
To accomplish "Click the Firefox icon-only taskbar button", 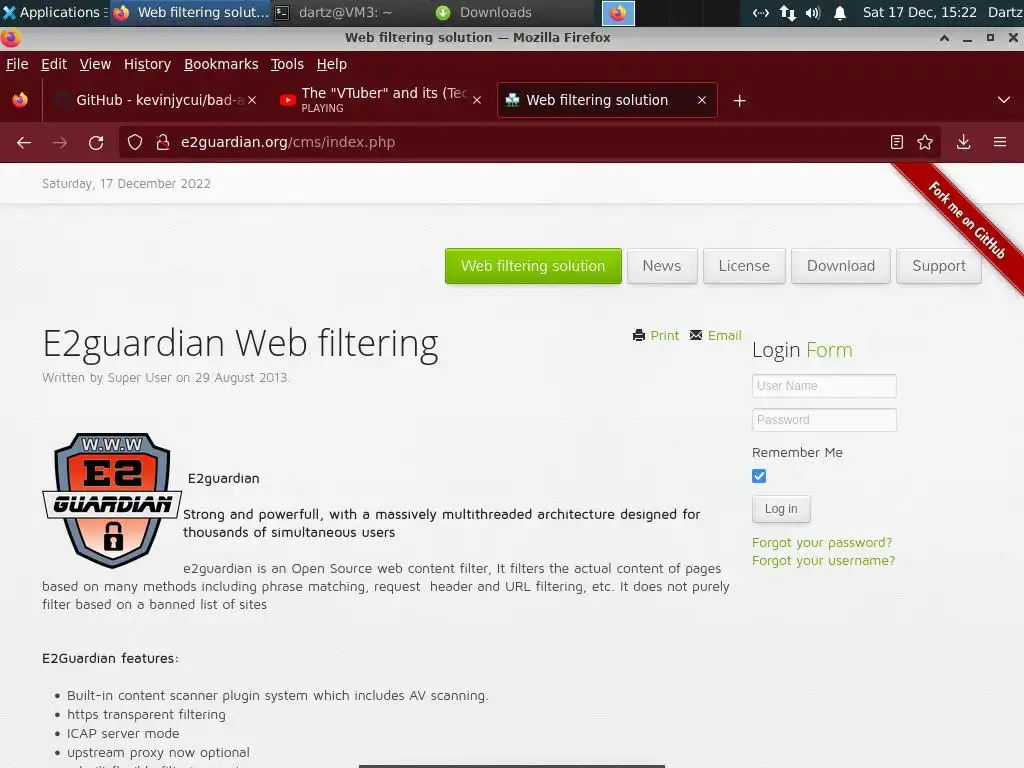I will tap(618, 13).
